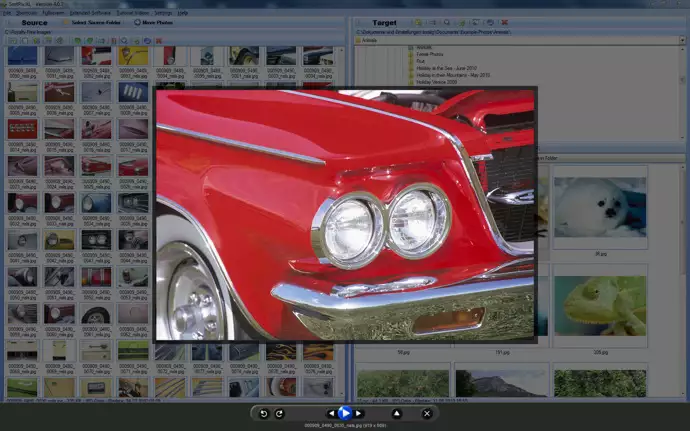This screenshot has width=690, height=431.
Task: Select the white seal pup thumbnail
Action: click(x=600, y=207)
